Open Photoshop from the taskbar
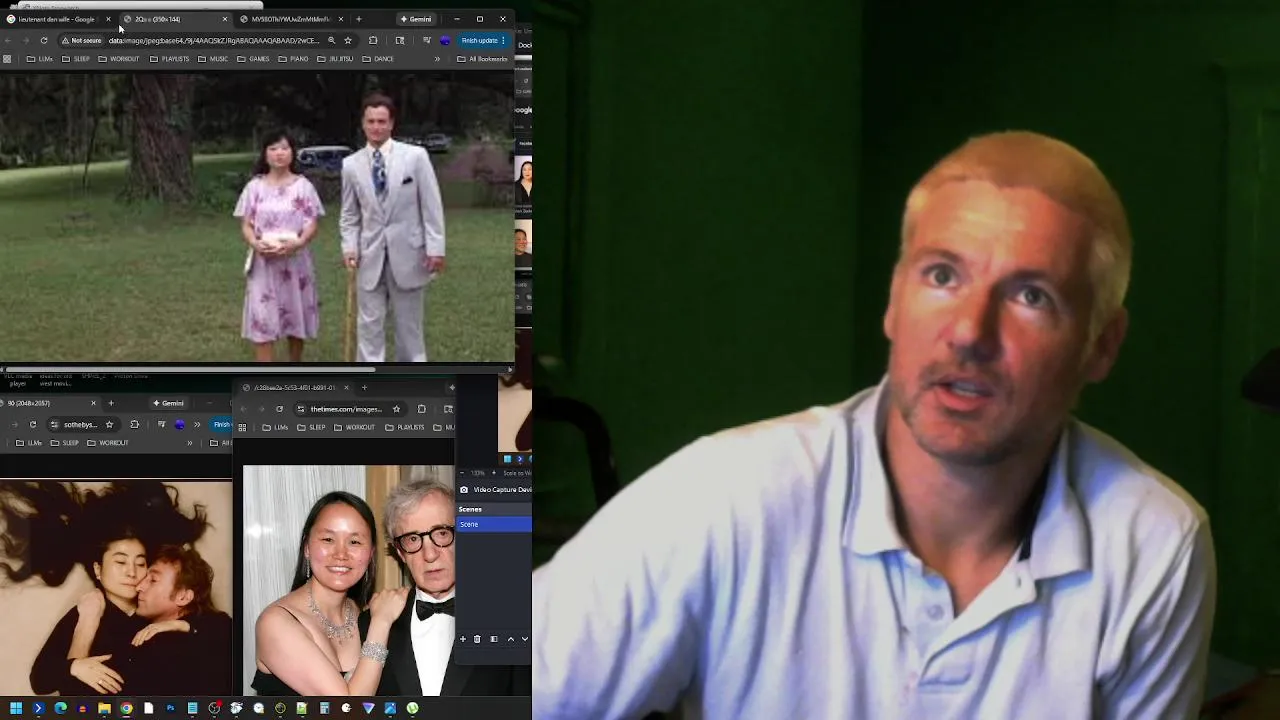 170,708
